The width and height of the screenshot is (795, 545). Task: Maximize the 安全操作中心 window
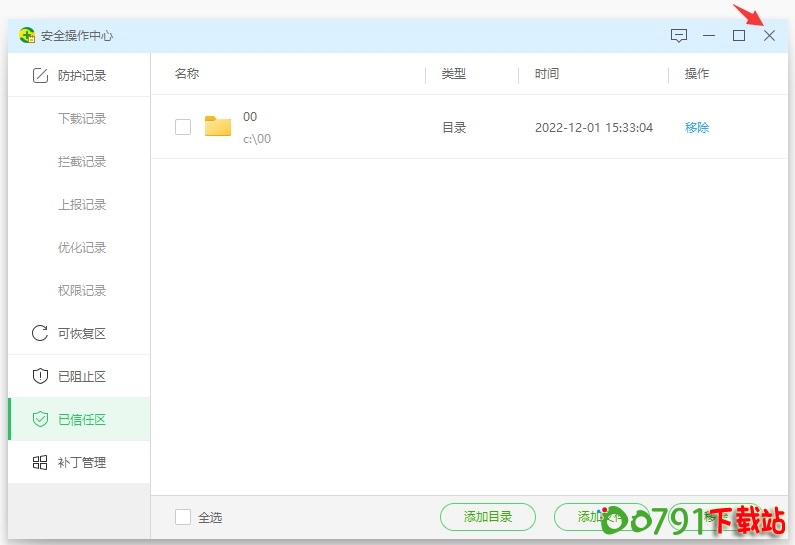coord(739,36)
